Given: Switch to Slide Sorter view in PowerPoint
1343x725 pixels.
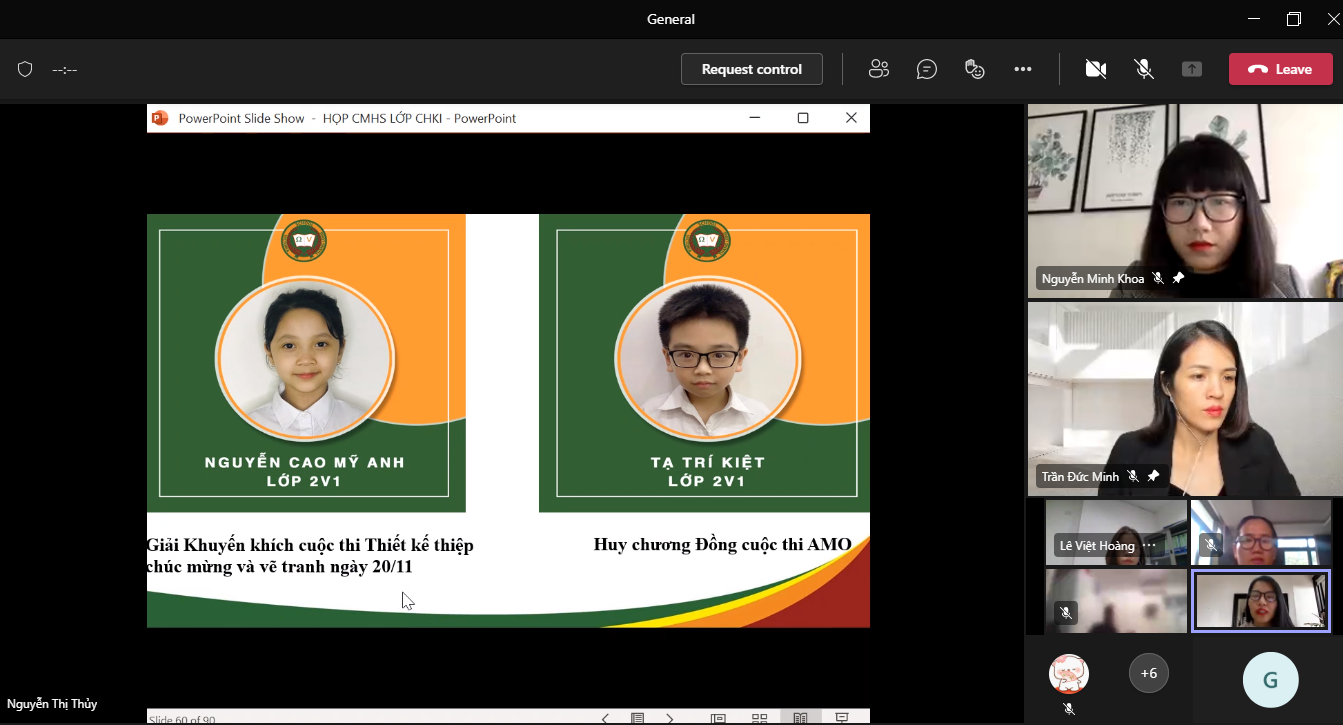Looking at the screenshot, I should [759, 718].
